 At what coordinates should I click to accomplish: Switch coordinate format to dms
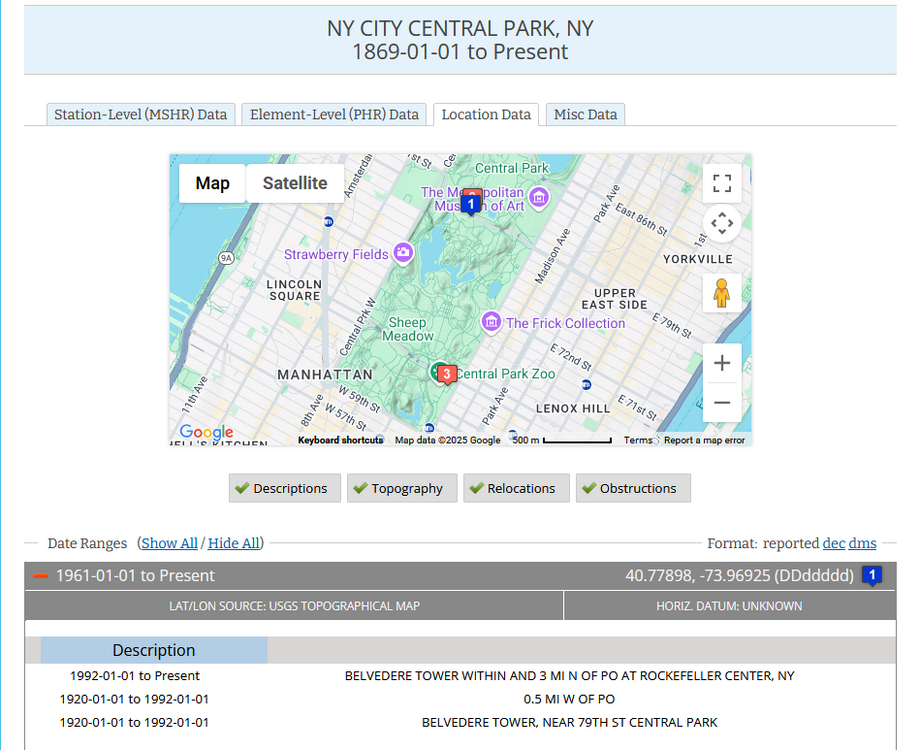862,543
